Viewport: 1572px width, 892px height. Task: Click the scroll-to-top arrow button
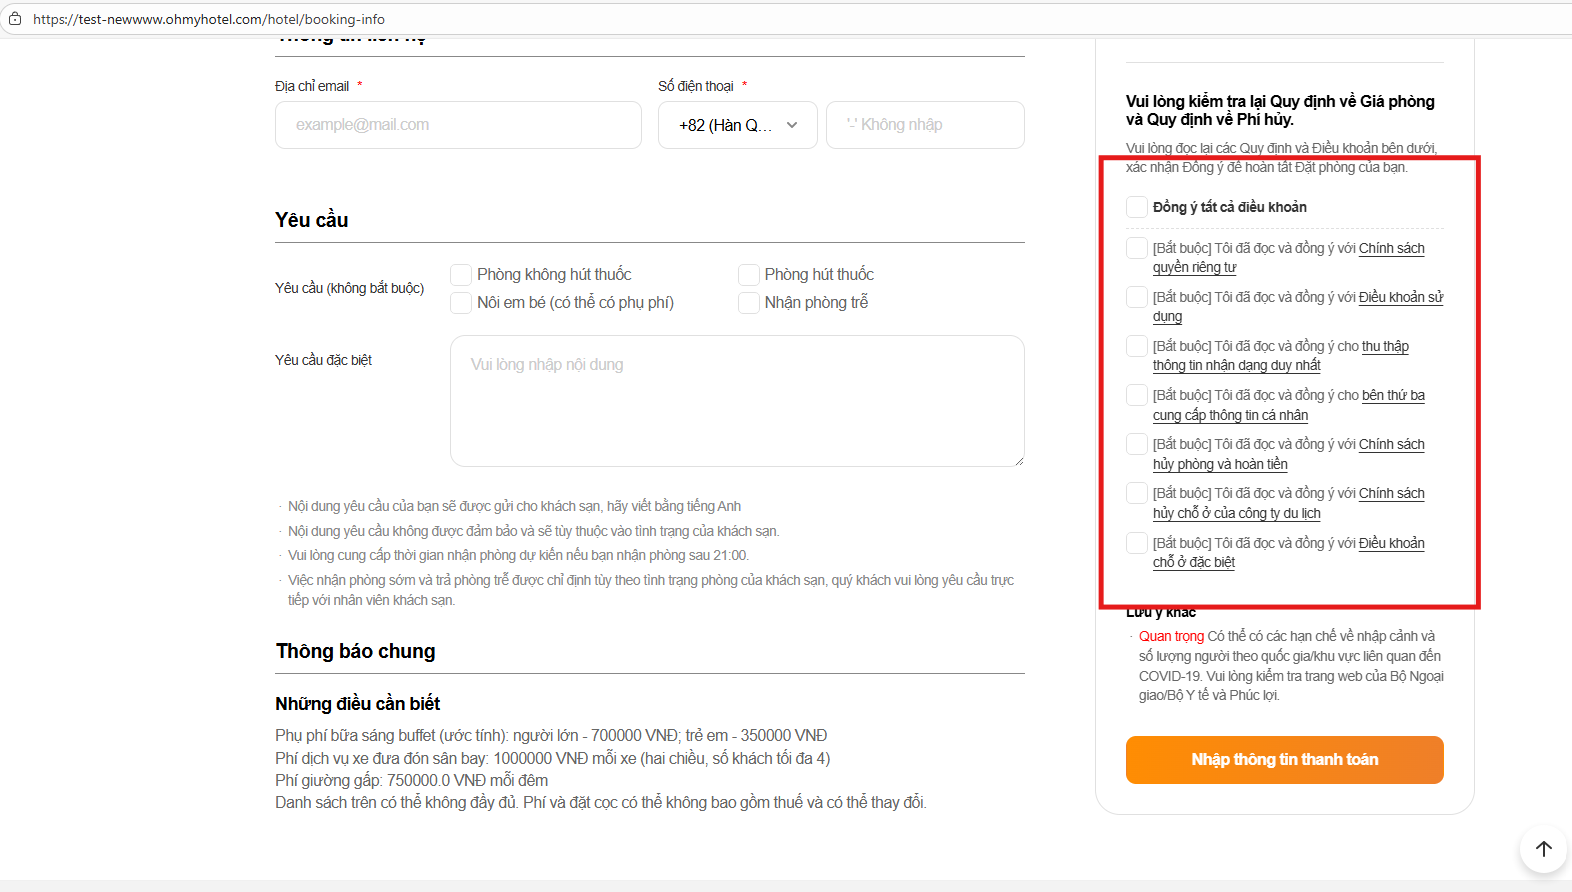(x=1543, y=849)
